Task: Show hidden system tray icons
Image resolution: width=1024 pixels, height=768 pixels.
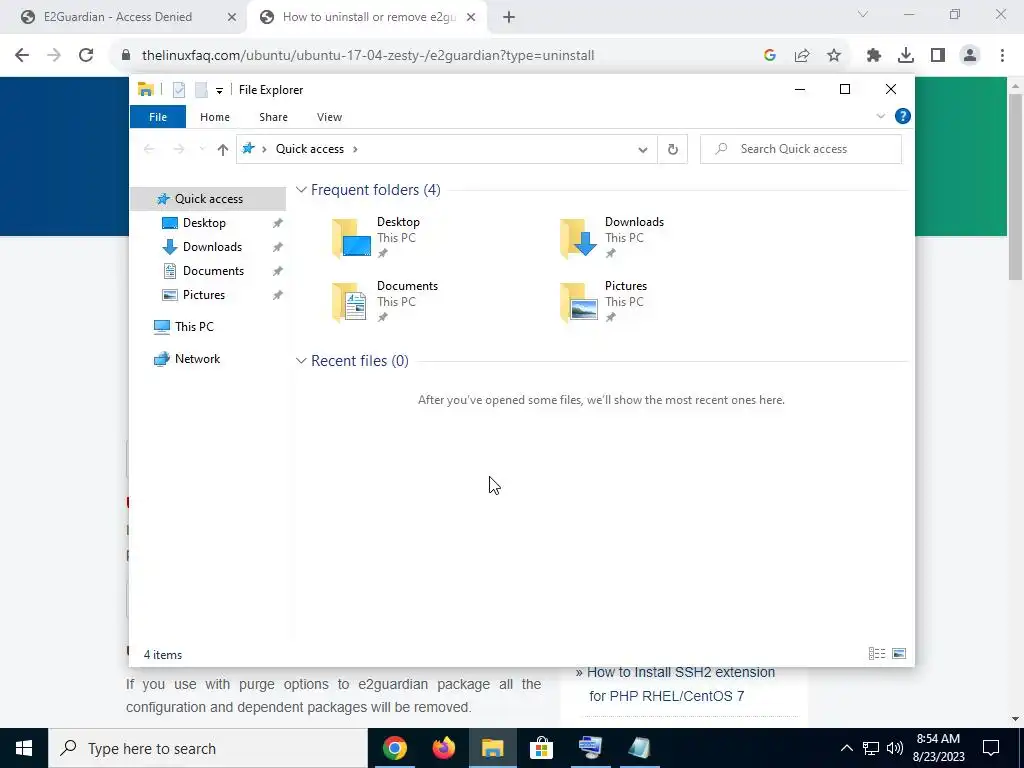Action: (x=846, y=748)
